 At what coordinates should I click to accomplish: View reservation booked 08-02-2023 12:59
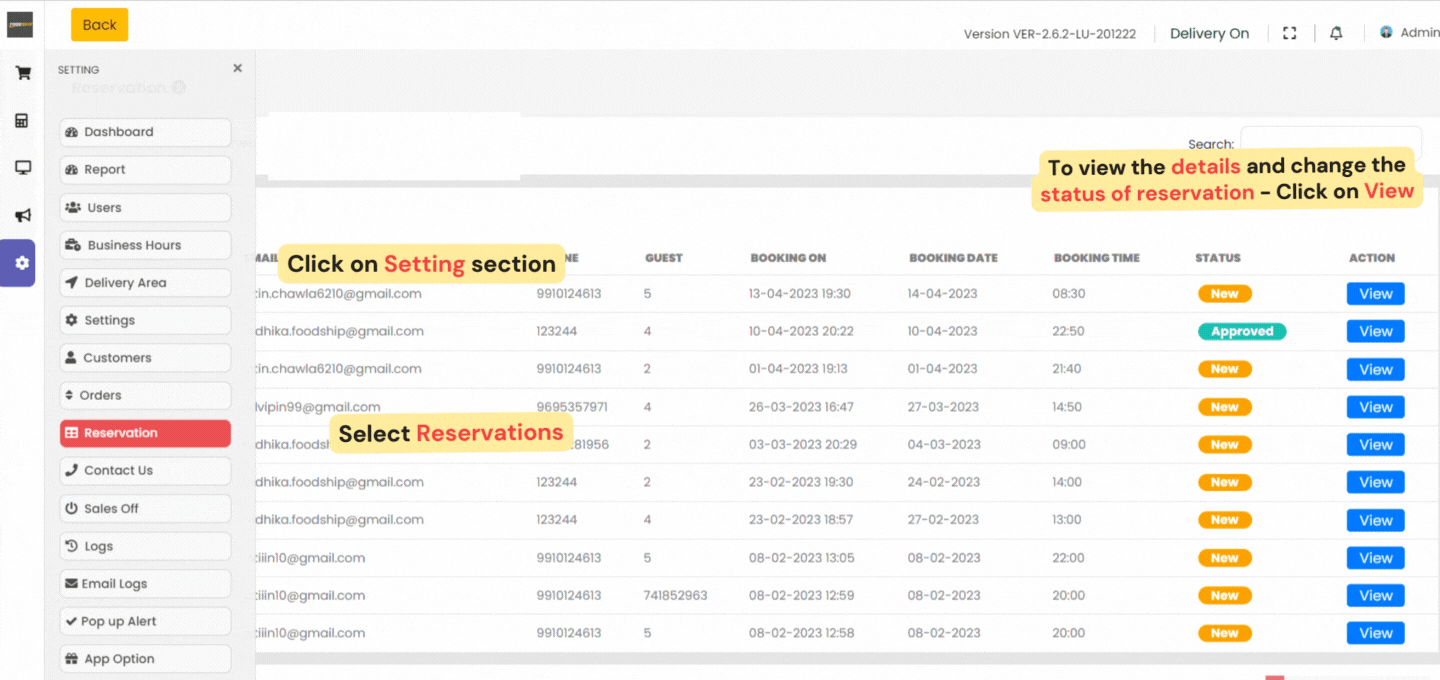[x=1375, y=595]
